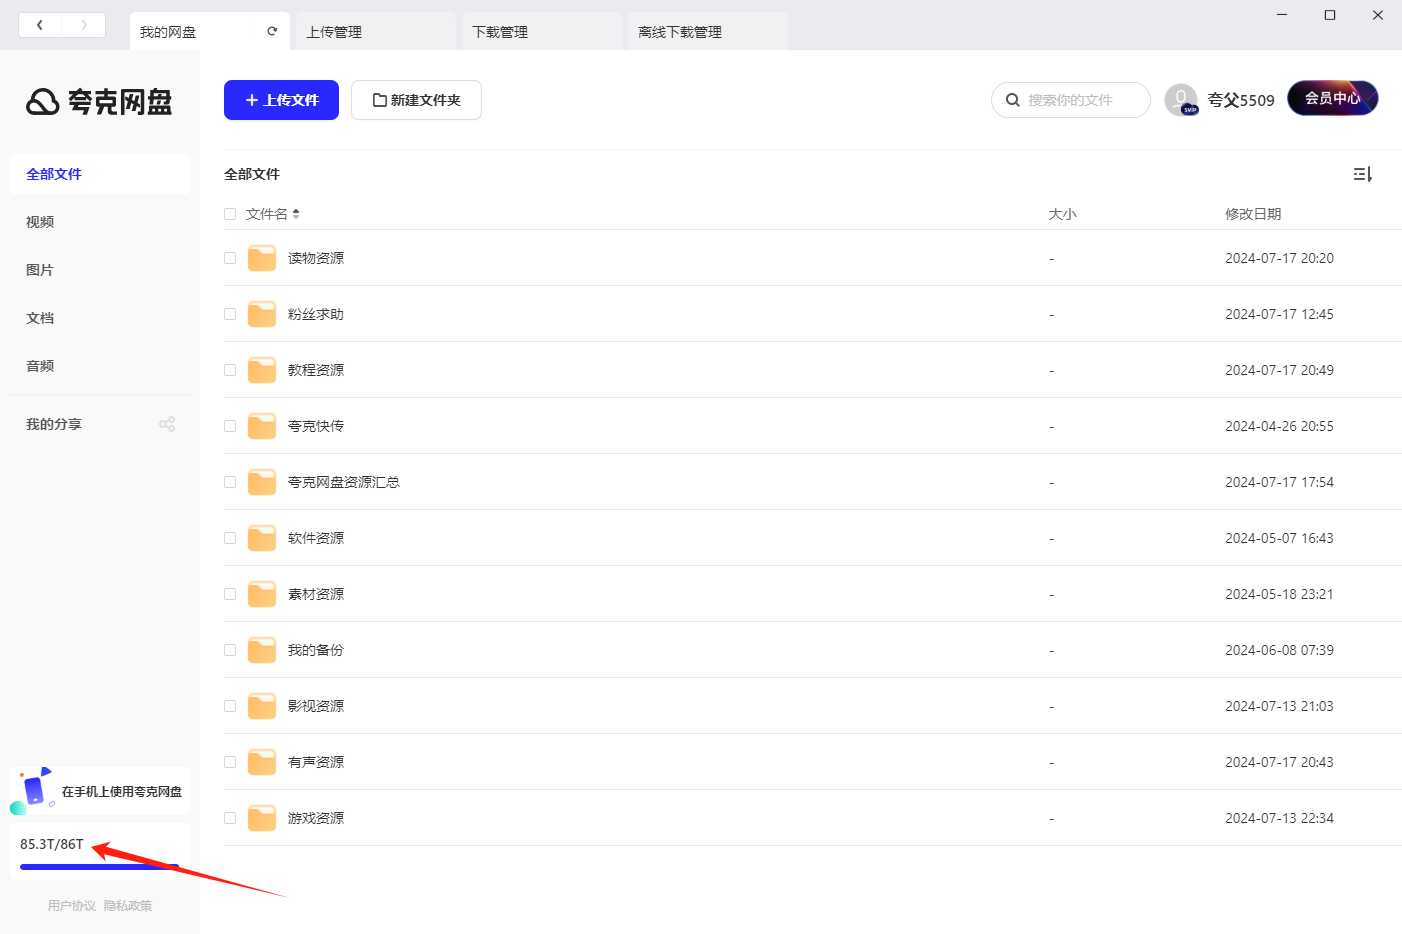Check the box for 夸克快传
This screenshot has width=1402, height=934.
pos(230,426)
